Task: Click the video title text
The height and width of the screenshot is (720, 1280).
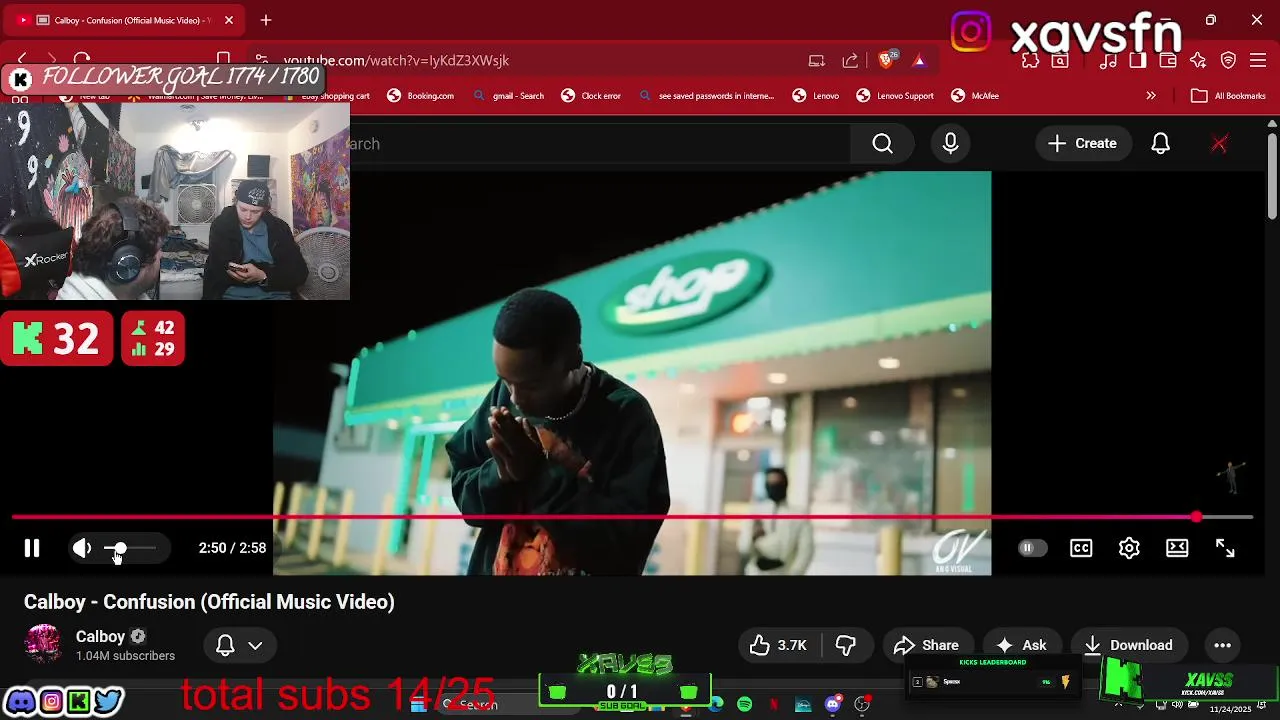Action: tap(209, 602)
